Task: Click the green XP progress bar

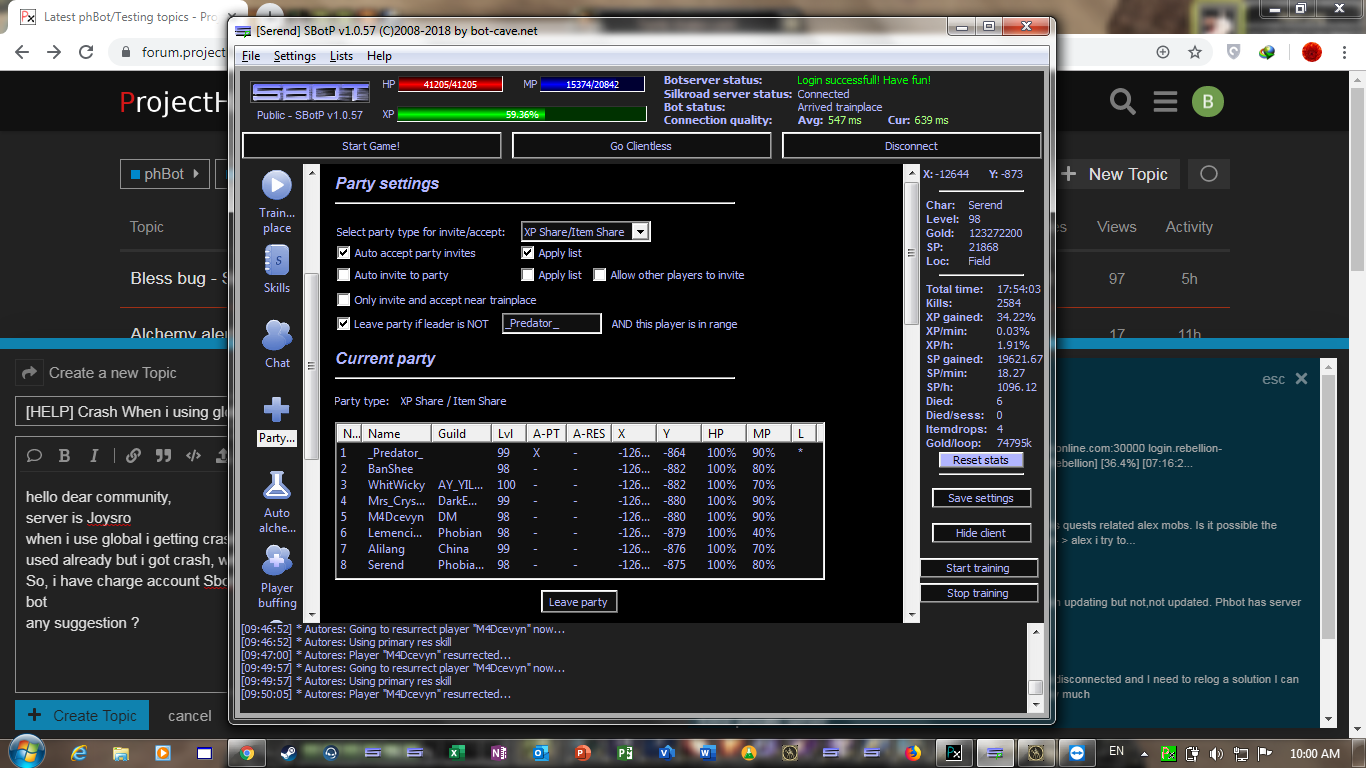Action: (521, 115)
